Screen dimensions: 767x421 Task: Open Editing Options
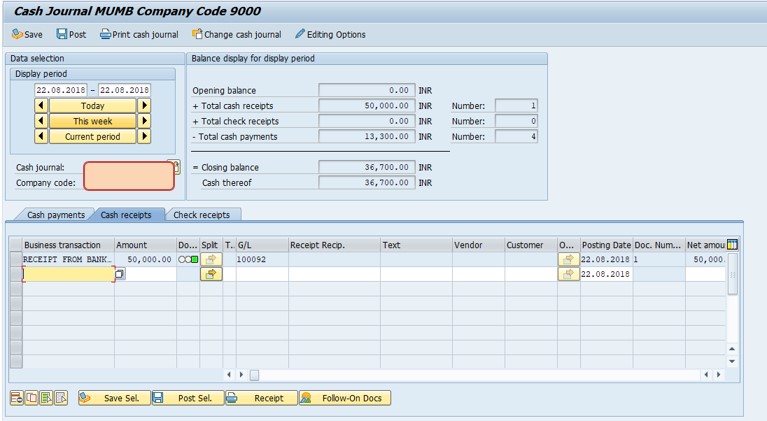pos(330,34)
